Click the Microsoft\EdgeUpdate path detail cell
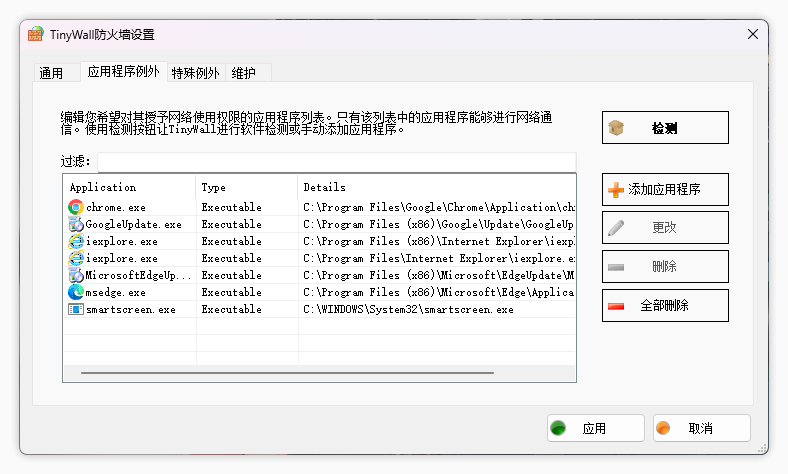The image size is (788, 474). (x=439, y=275)
